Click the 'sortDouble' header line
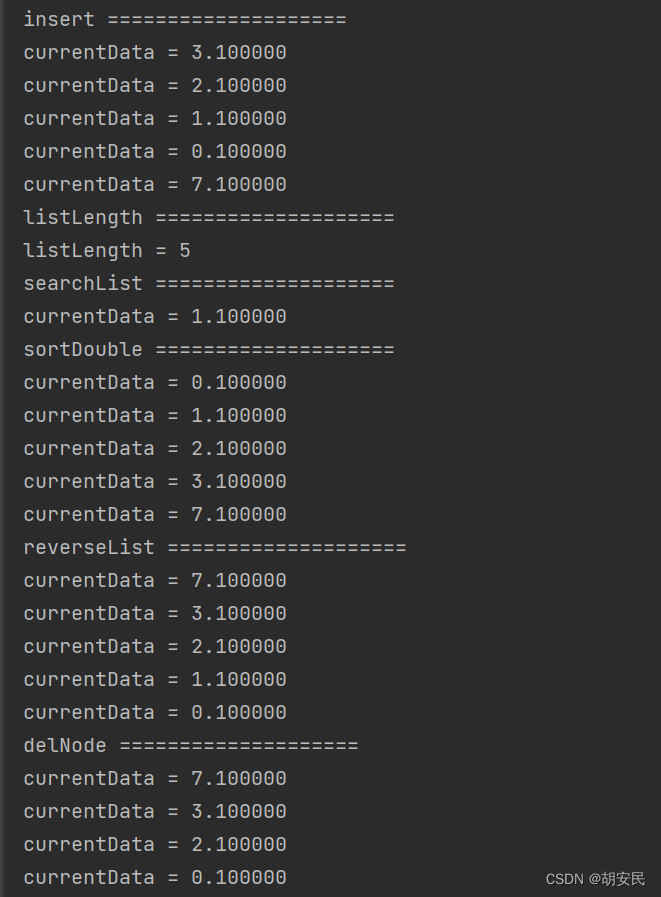Image resolution: width=661 pixels, height=897 pixels. (208, 349)
